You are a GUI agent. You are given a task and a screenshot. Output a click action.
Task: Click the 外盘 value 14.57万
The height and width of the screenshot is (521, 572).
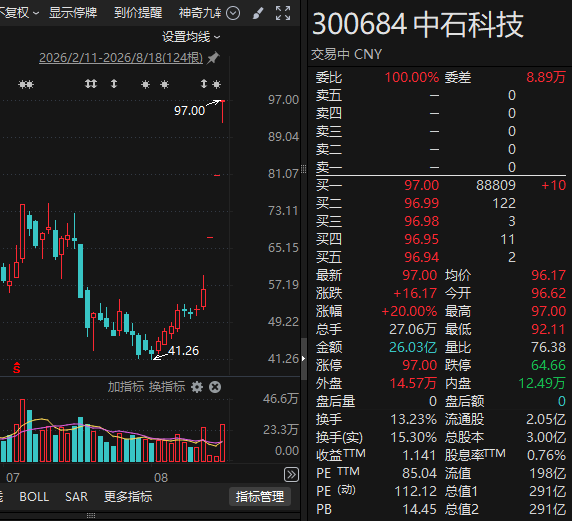413,383
